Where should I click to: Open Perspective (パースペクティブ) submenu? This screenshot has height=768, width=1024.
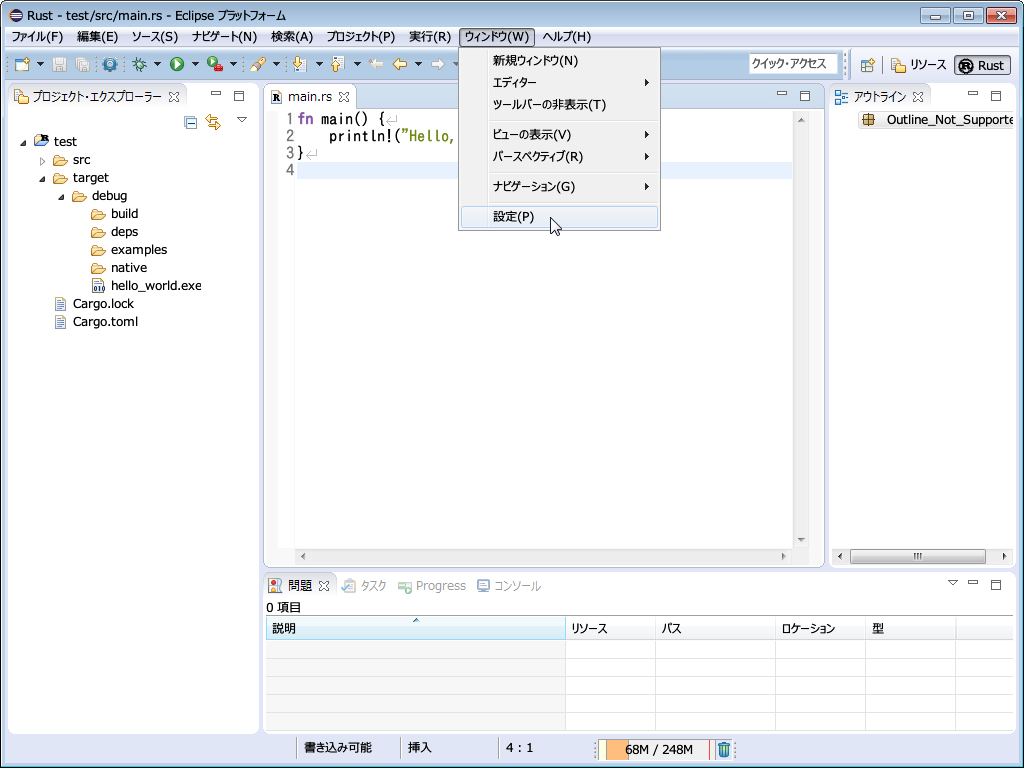pyautogui.click(x=560, y=157)
